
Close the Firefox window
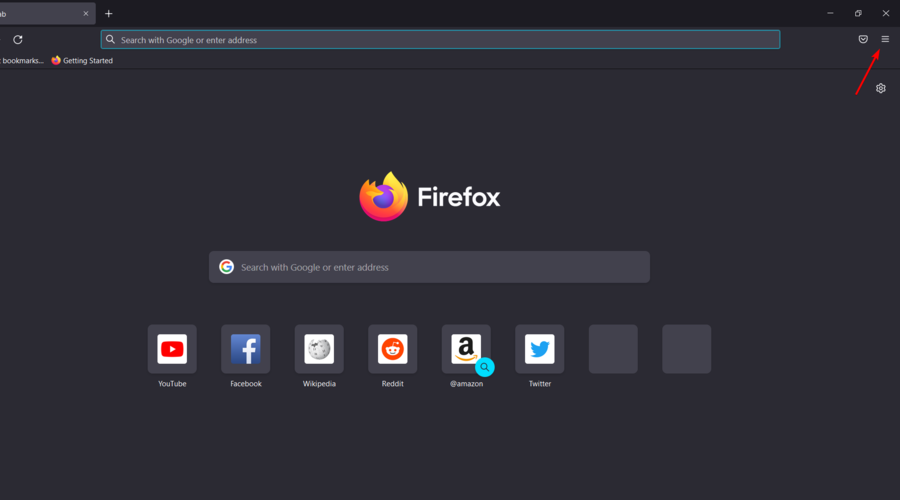coord(886,13)
